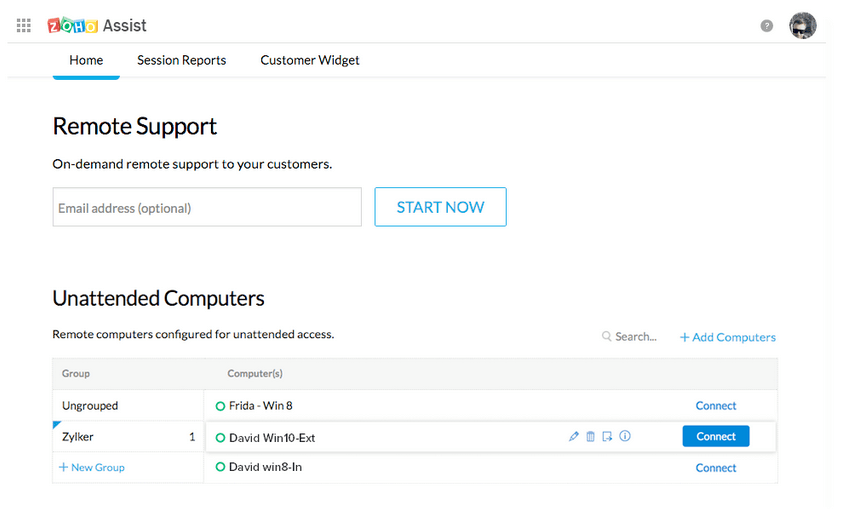Create a New Group
The width and height of the screenshot is (848, 509).
point(92,468)
